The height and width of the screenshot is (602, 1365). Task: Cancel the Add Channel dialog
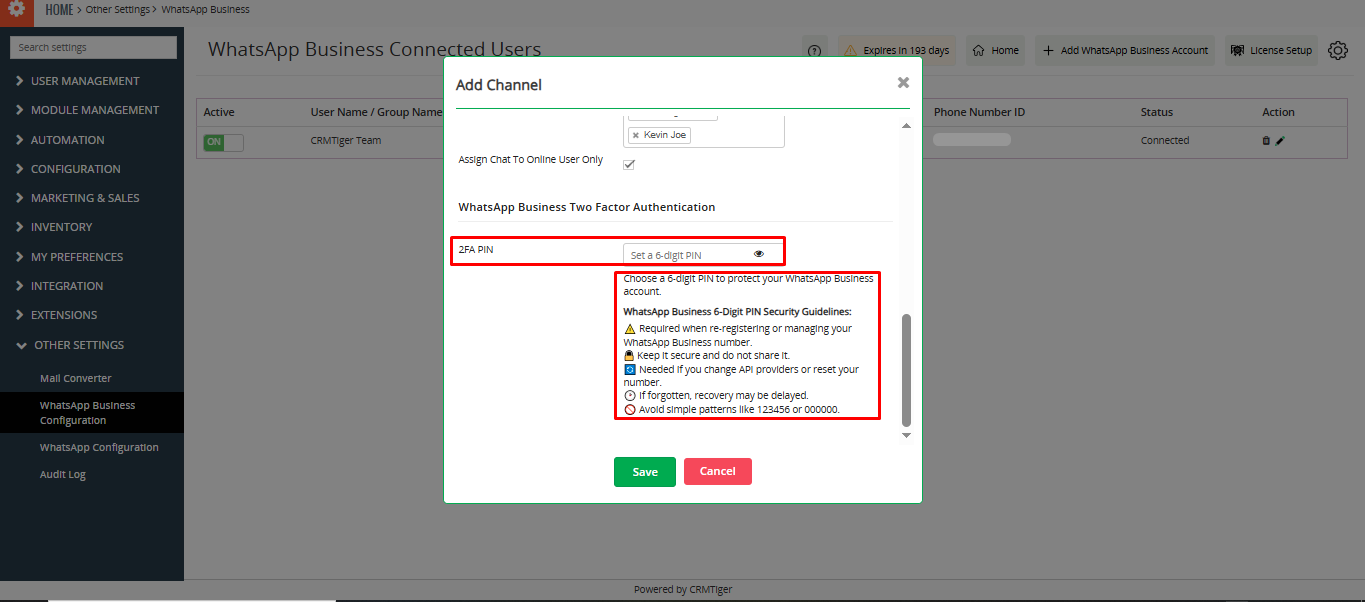(x=718, y=471)
